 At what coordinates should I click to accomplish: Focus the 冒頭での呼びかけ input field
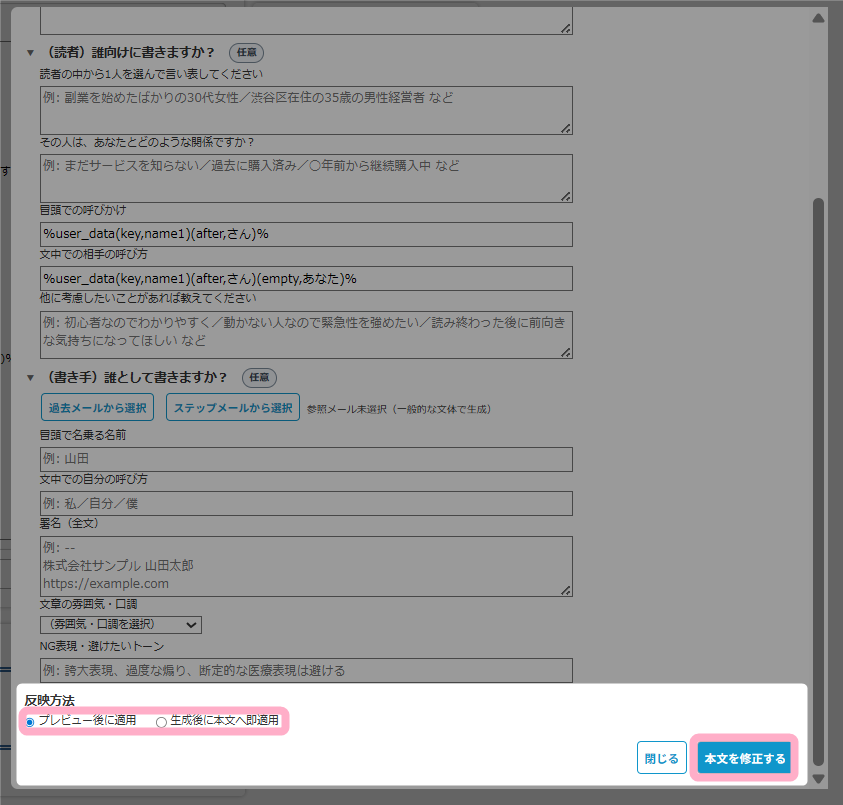(x=306, y=234)
